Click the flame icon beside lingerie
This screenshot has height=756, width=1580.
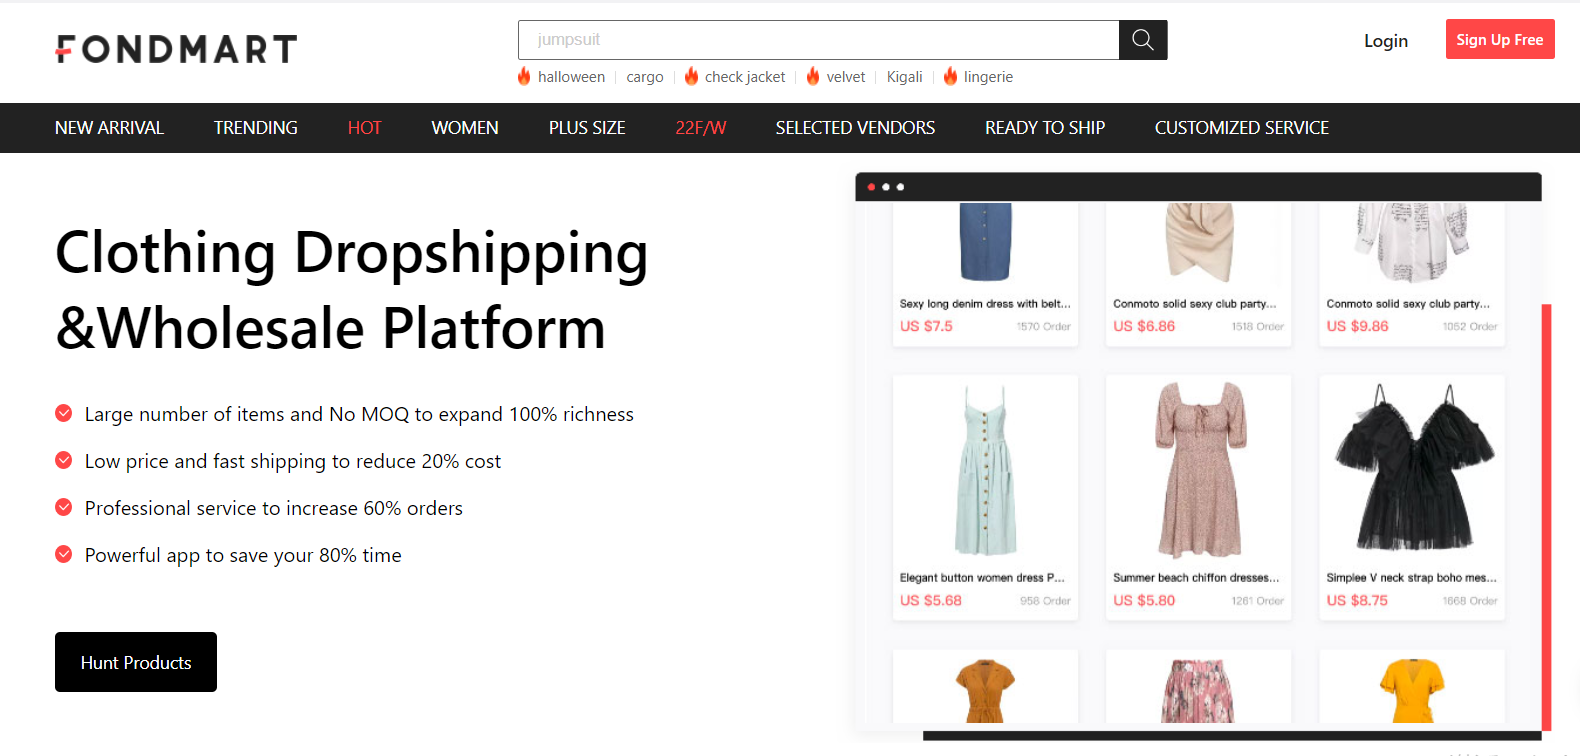click(x=950, y=76)
